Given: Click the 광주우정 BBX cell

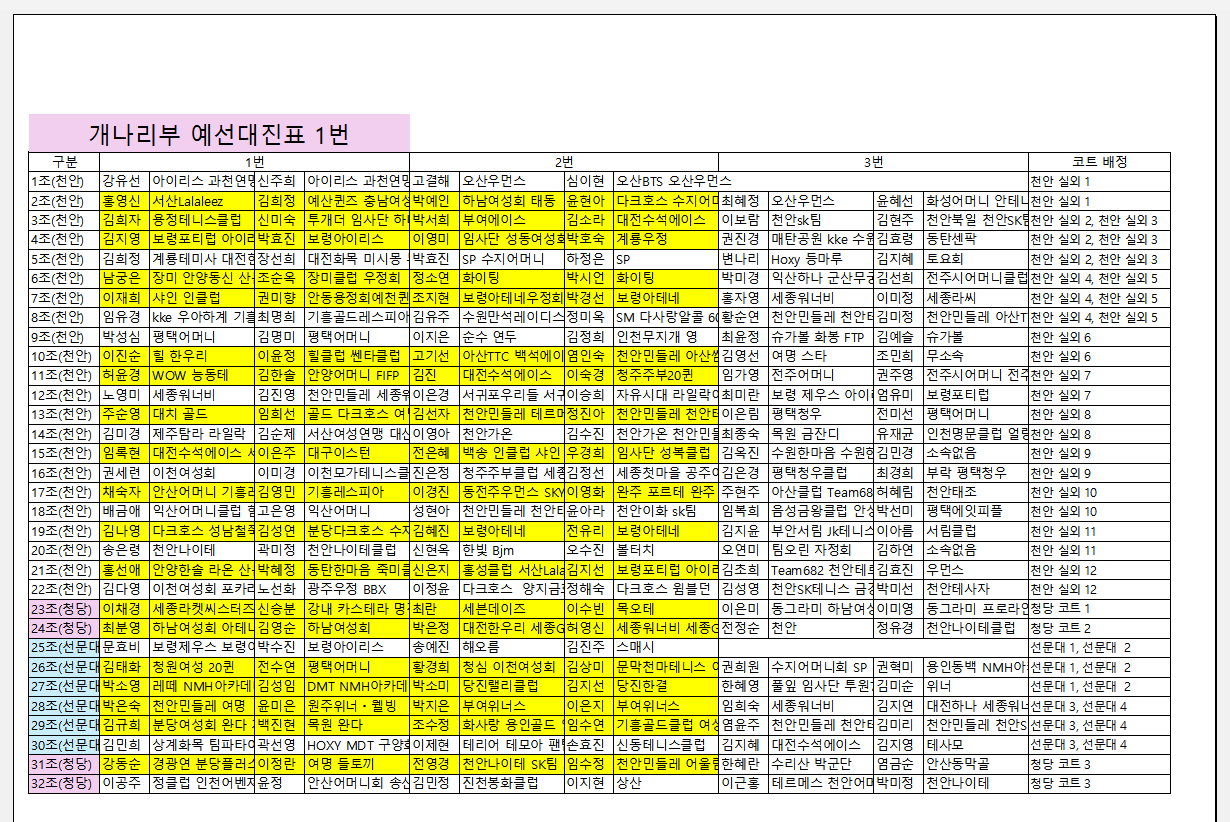Looking at the screenshot, I should 356,590.
